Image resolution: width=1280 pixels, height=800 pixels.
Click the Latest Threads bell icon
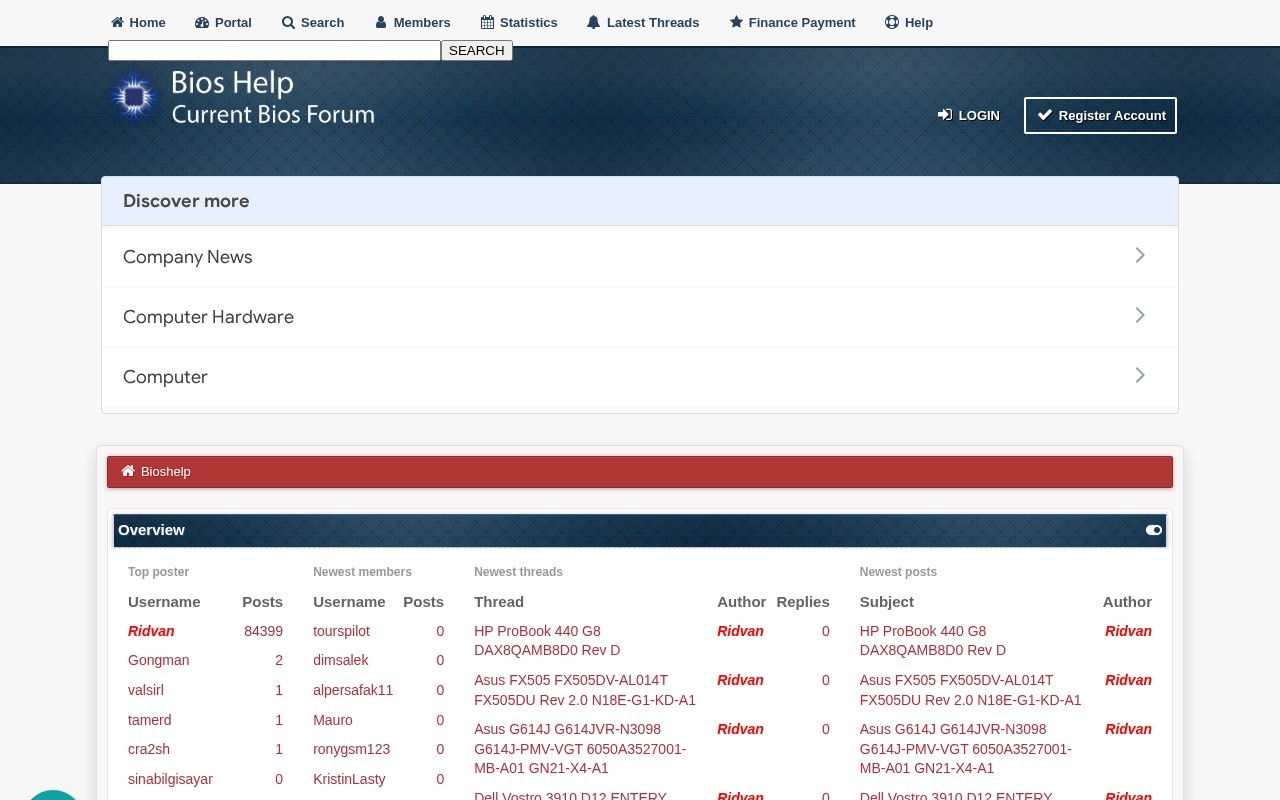(x=593, y=22)
